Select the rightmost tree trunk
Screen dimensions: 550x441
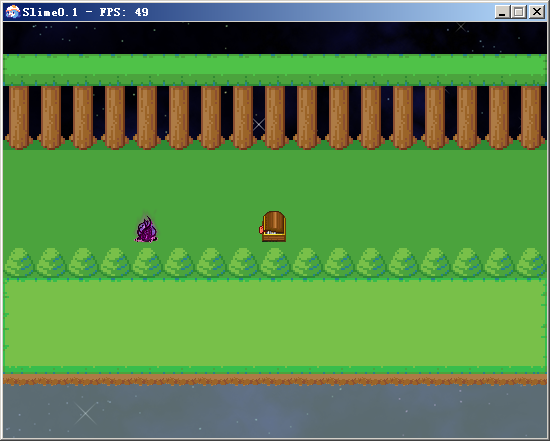coord(531,118)
